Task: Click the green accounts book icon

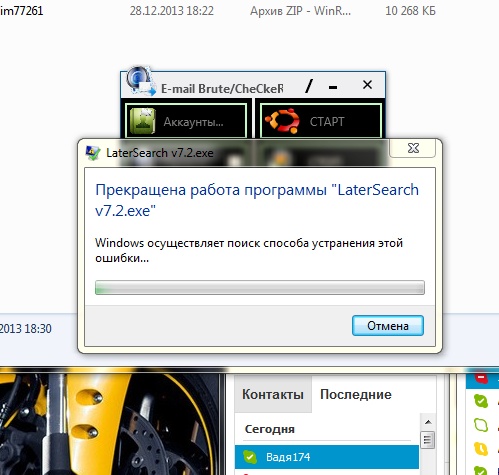Action: pyautogui.click(x=143, y=121)
